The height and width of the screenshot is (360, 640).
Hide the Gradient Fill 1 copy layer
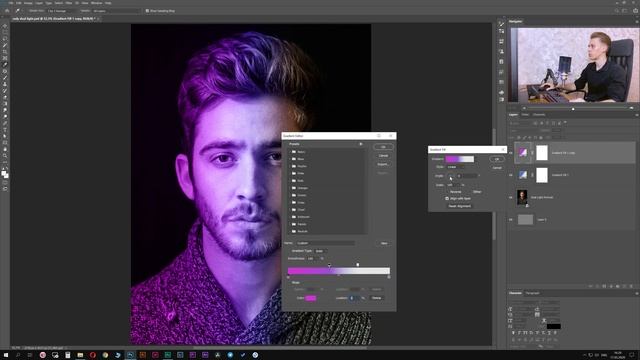pyautogui.click(x=511, y=153)
